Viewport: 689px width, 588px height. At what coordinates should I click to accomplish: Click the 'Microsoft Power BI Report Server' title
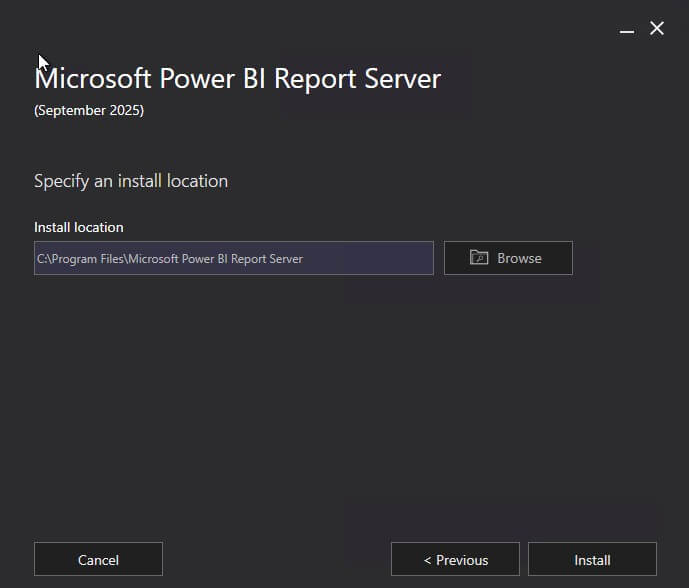(238, 79)
